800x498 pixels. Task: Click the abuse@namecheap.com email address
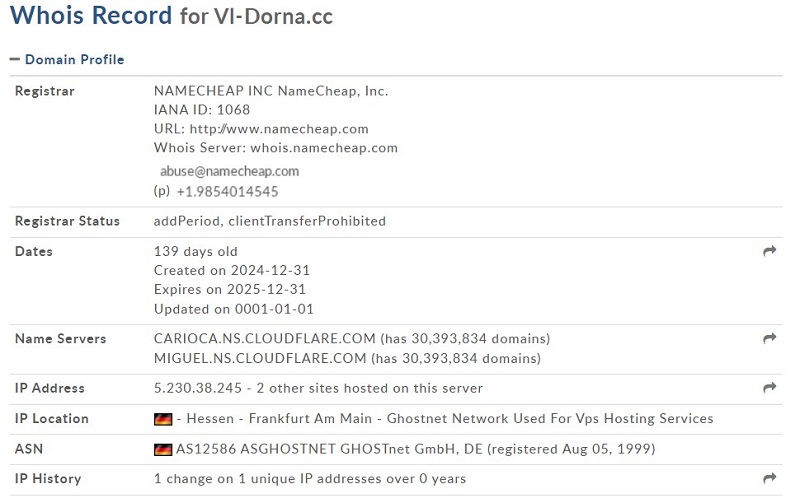click(230, 171)
